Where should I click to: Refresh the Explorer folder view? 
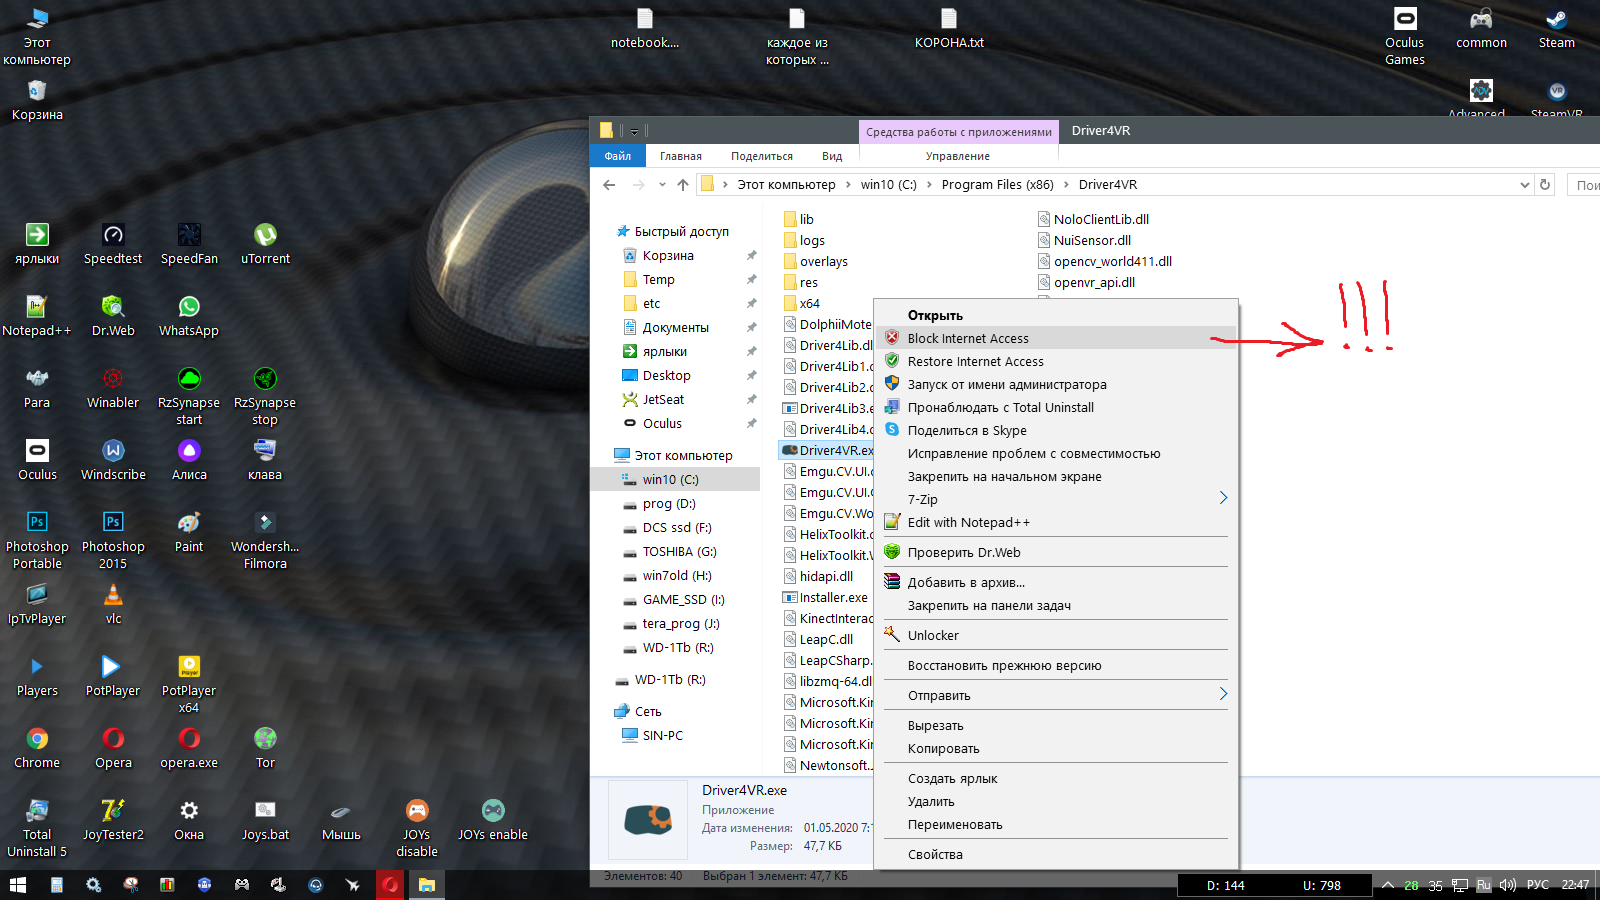[1545, 185]
